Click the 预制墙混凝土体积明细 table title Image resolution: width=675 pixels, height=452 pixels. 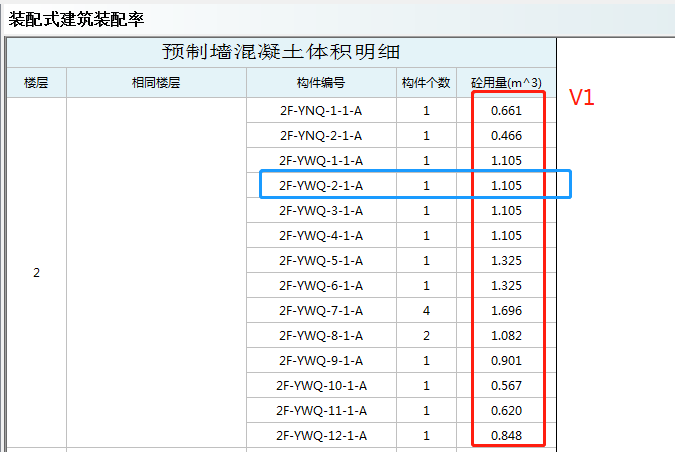[281, 53]
